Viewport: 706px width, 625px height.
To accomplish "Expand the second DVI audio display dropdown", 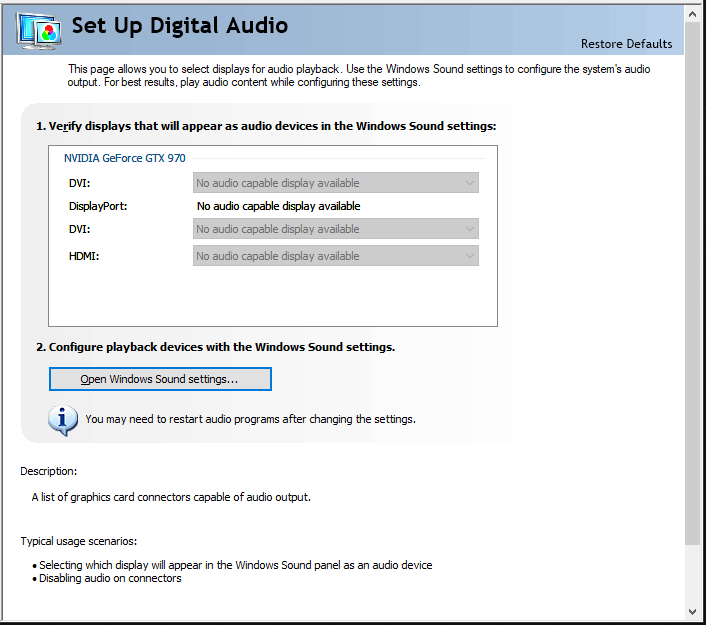I will point(336,229).
